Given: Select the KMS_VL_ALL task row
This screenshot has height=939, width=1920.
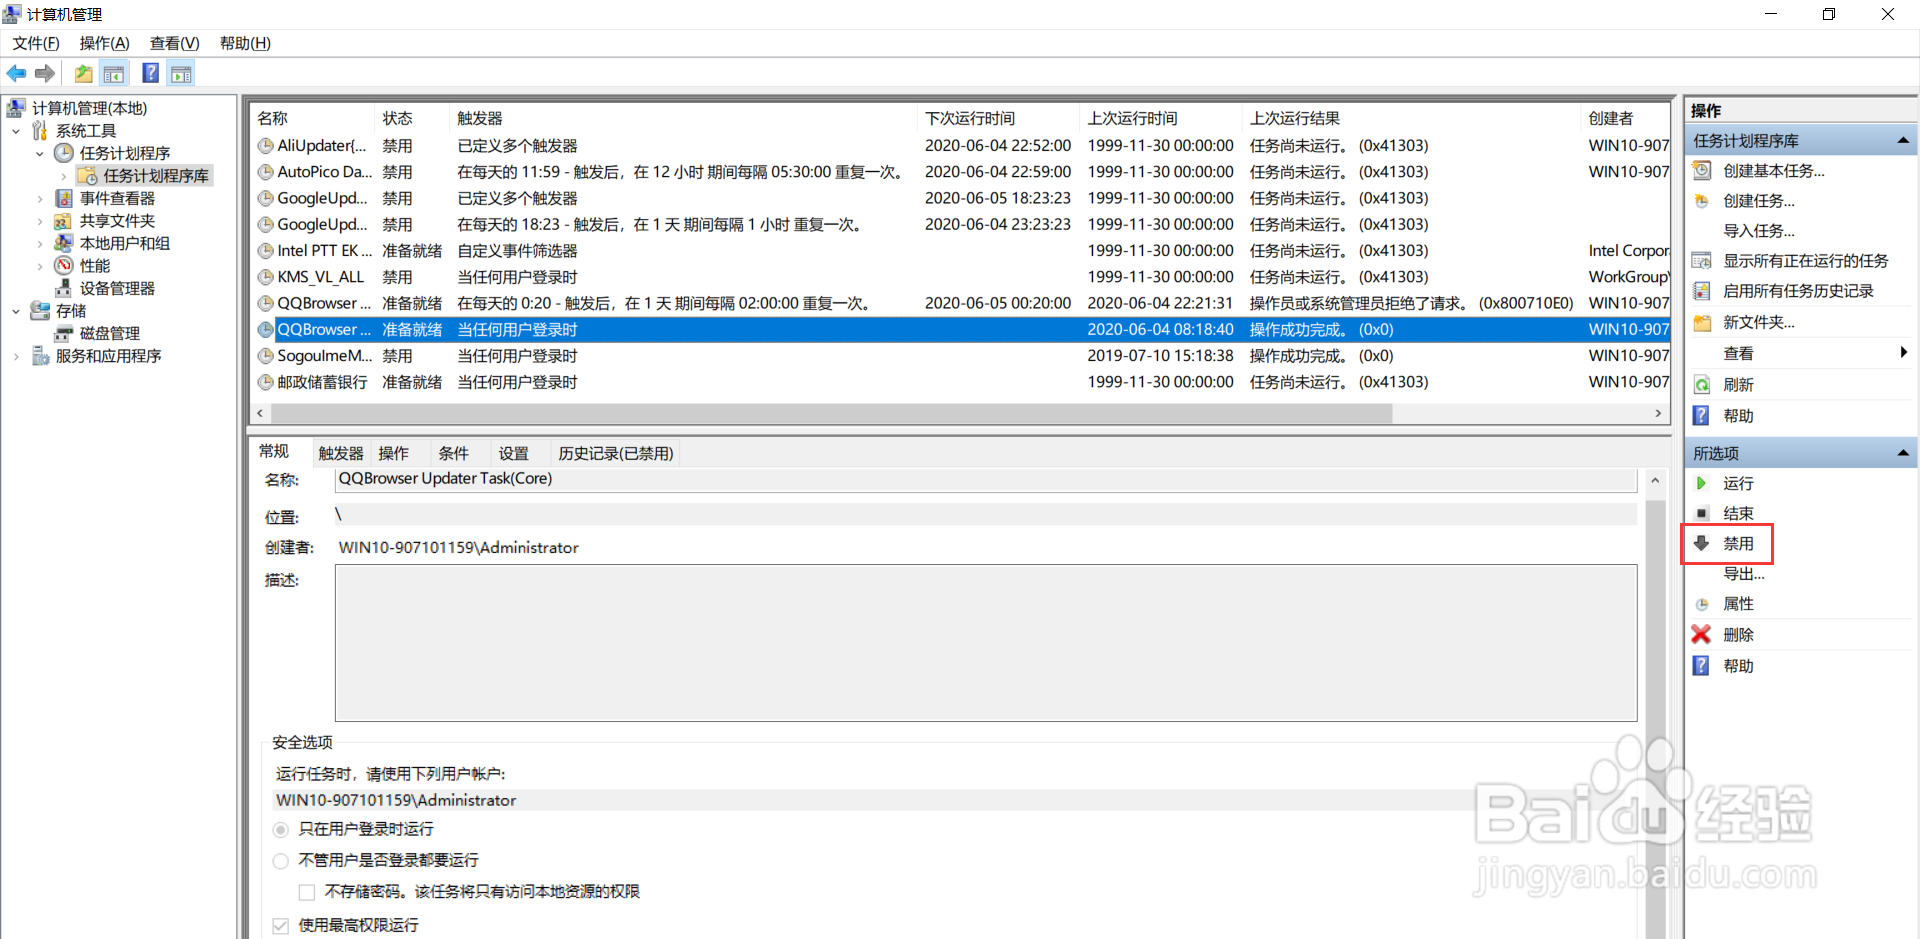Looking at the screenshot, I should (960, 277).
